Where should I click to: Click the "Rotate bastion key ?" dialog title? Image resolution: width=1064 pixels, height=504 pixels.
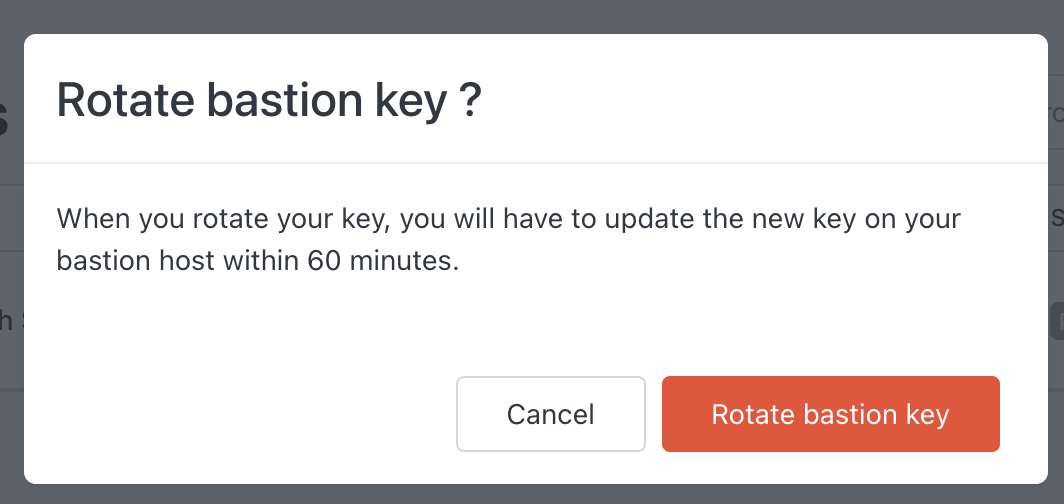pos(269,100)
